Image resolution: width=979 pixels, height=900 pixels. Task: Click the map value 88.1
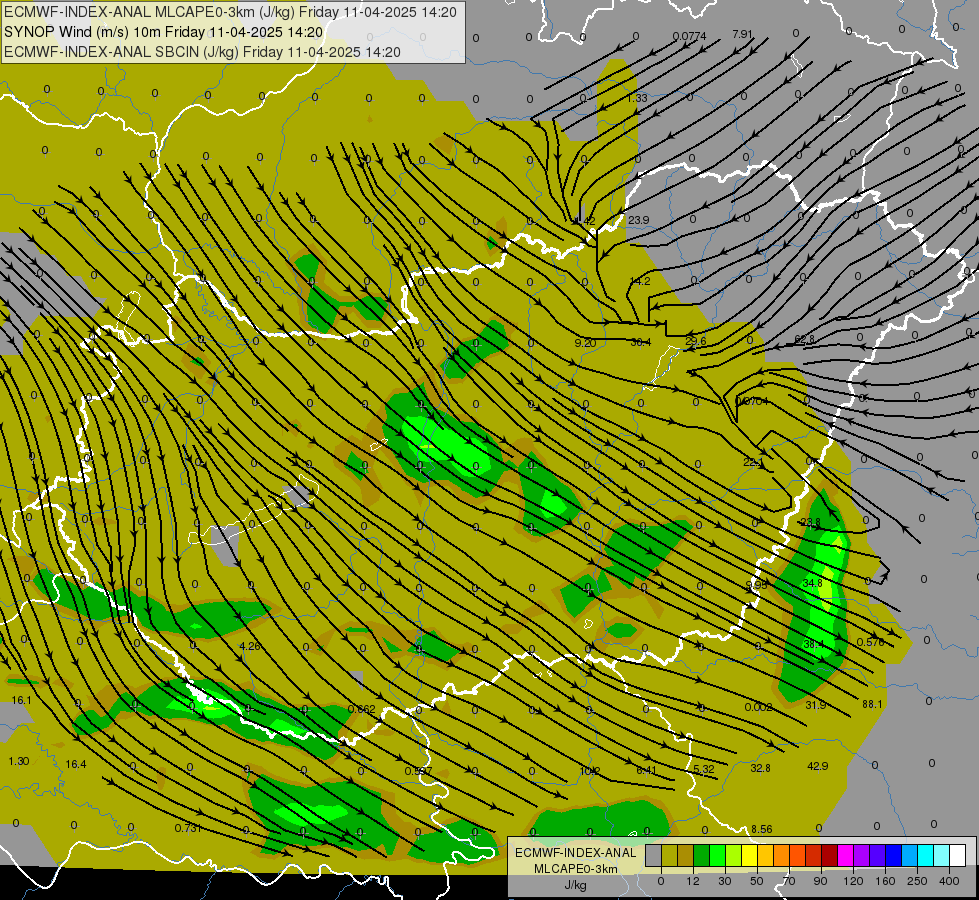872,705
